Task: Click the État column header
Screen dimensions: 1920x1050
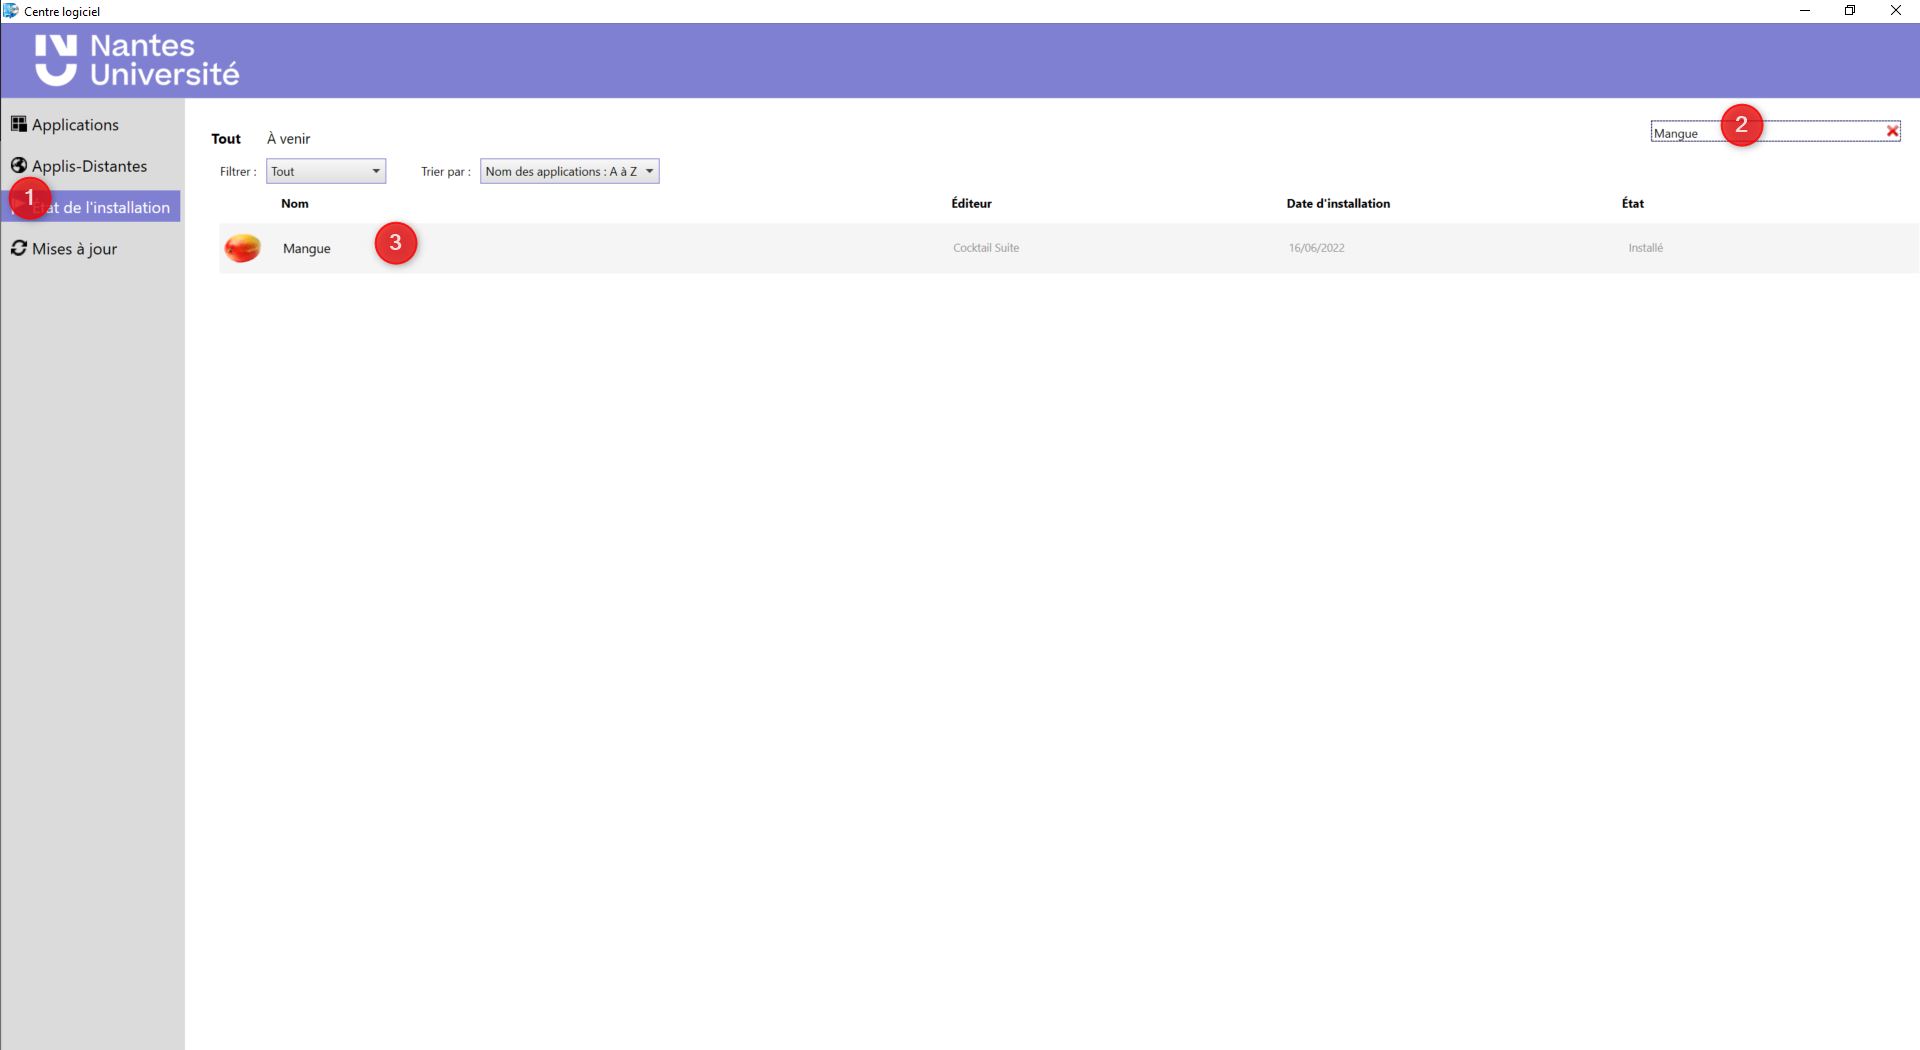Action: [x=1633, y=203]
